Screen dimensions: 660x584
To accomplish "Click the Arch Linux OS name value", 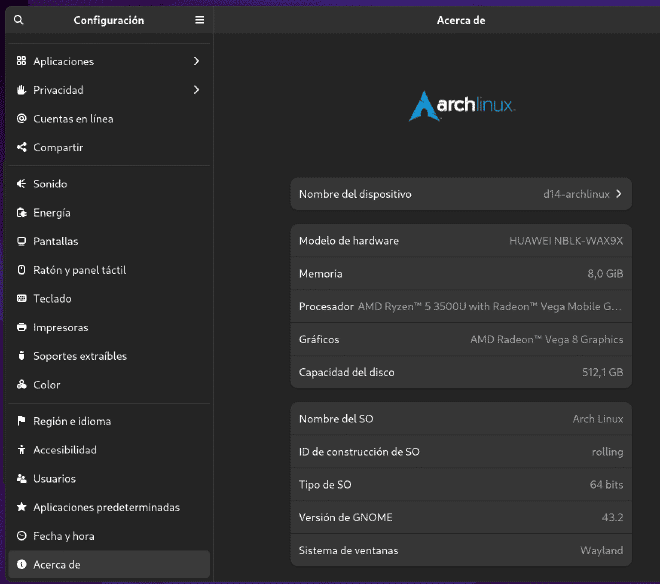I will pyautogui.click(x=598, y=419).
